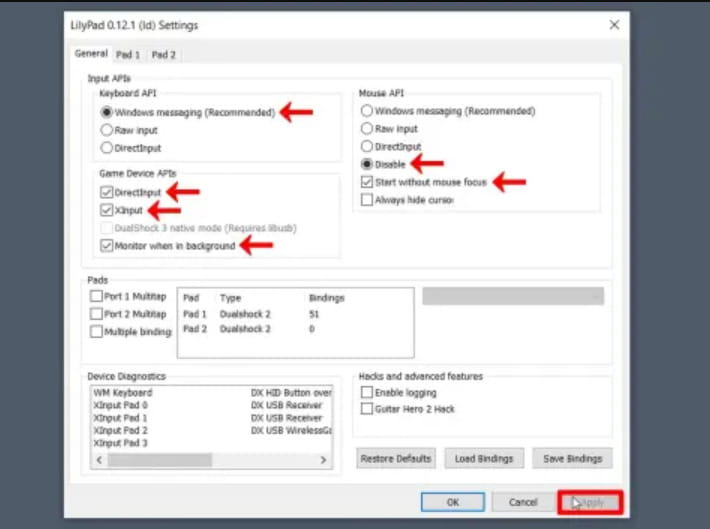Enable Always hide cursor
This screenshot has width=710, height=529.
368,200
